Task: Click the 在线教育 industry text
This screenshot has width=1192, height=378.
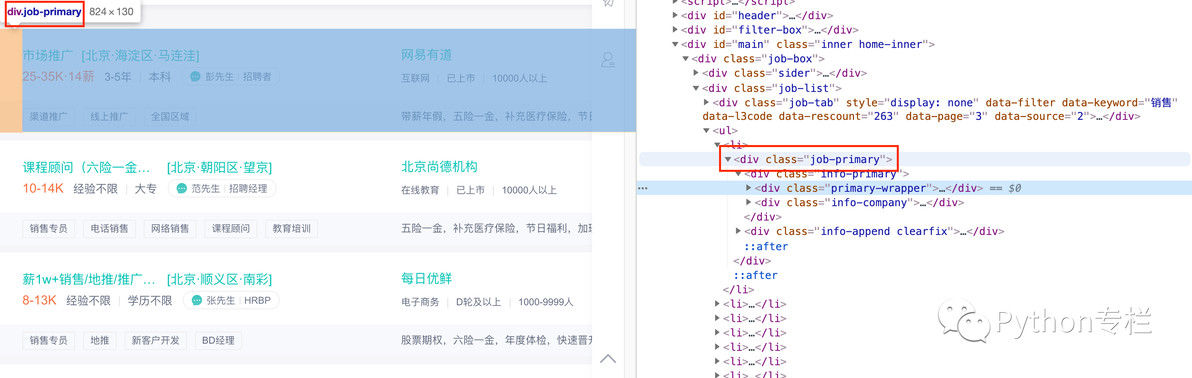Action: 420,190
